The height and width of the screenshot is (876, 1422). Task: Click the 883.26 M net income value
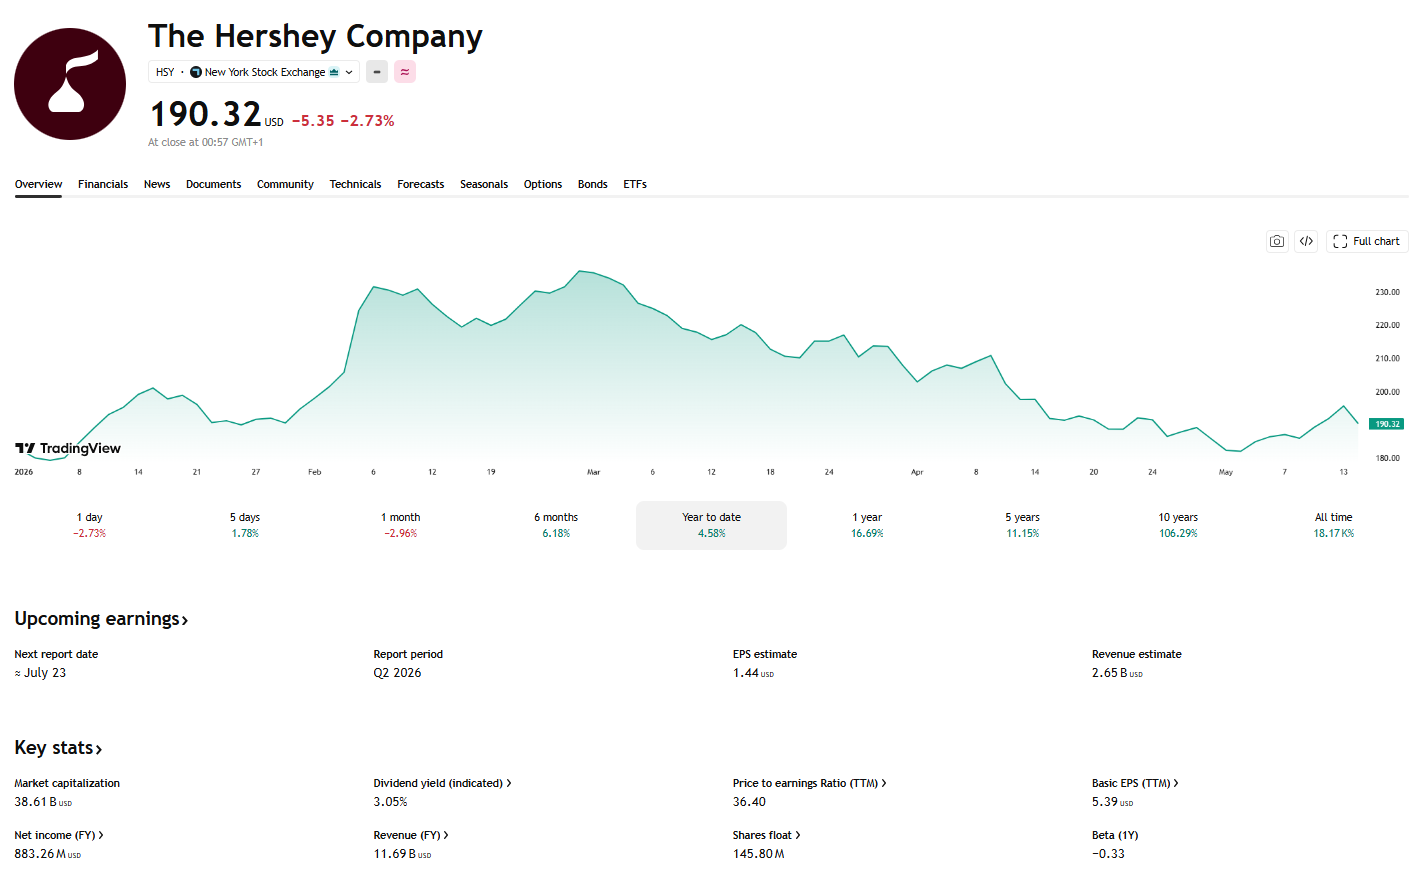[48, 854]
